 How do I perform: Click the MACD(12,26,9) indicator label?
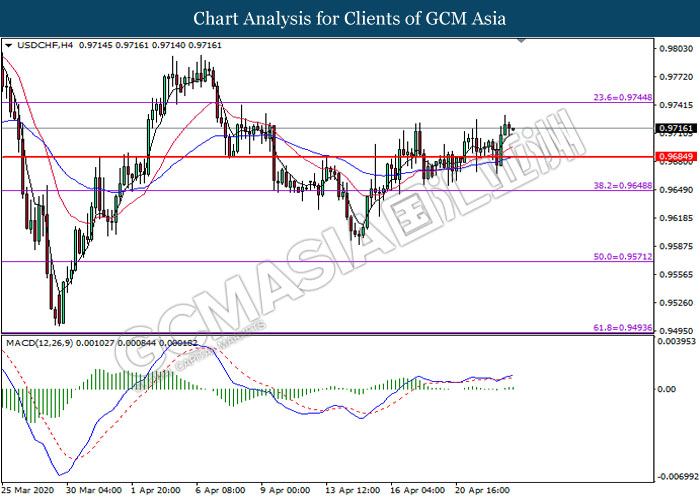tap(42, 343)
